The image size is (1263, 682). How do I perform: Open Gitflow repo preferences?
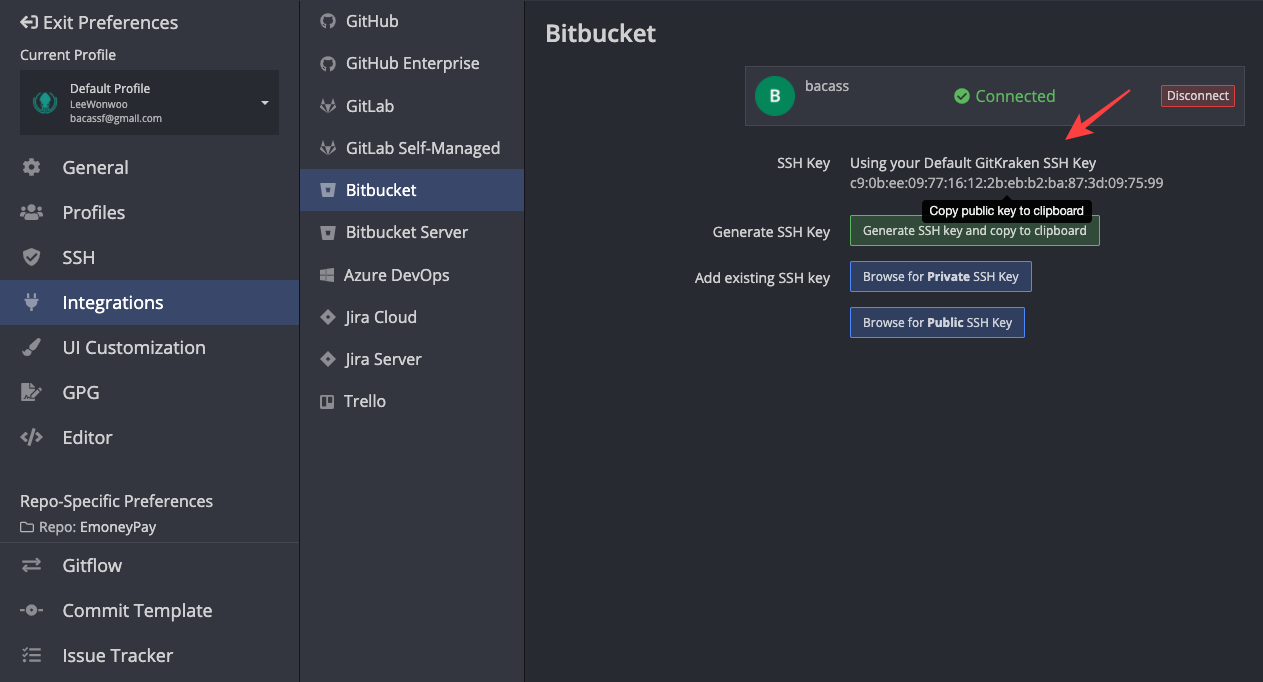(x=149, y=565)
